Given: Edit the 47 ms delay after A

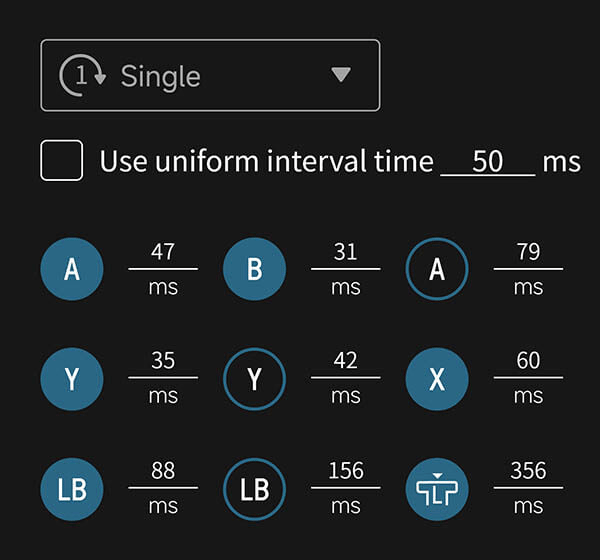Looking at the screenshot, I should pos(163,252).
